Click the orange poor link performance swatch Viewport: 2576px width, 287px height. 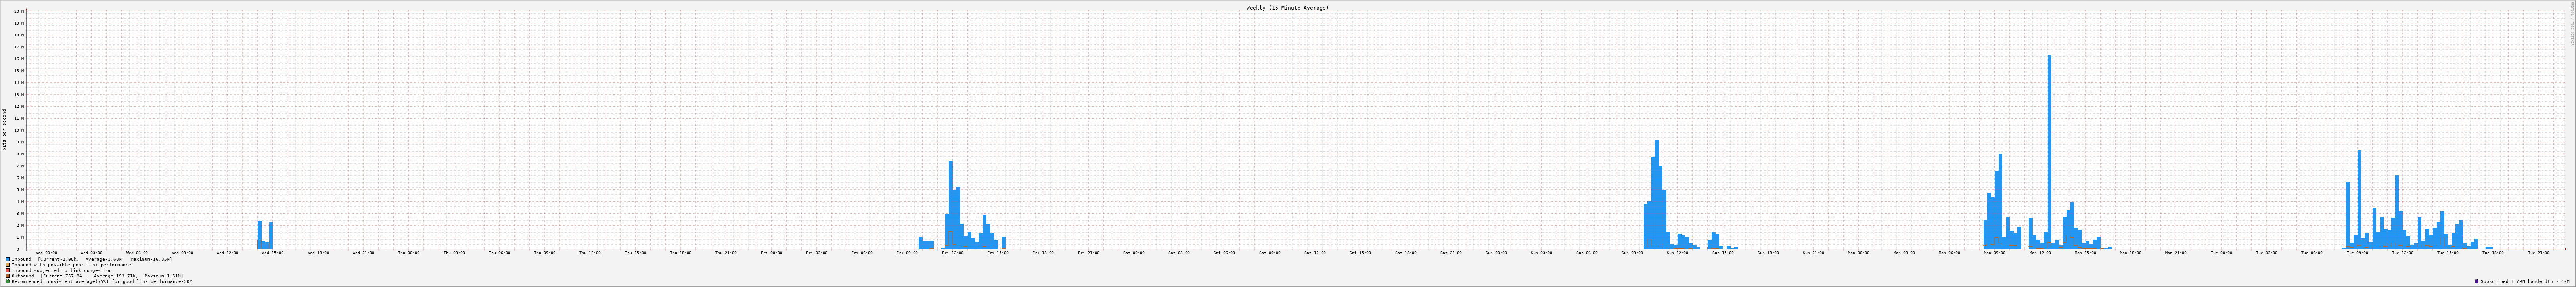[8, 265]
